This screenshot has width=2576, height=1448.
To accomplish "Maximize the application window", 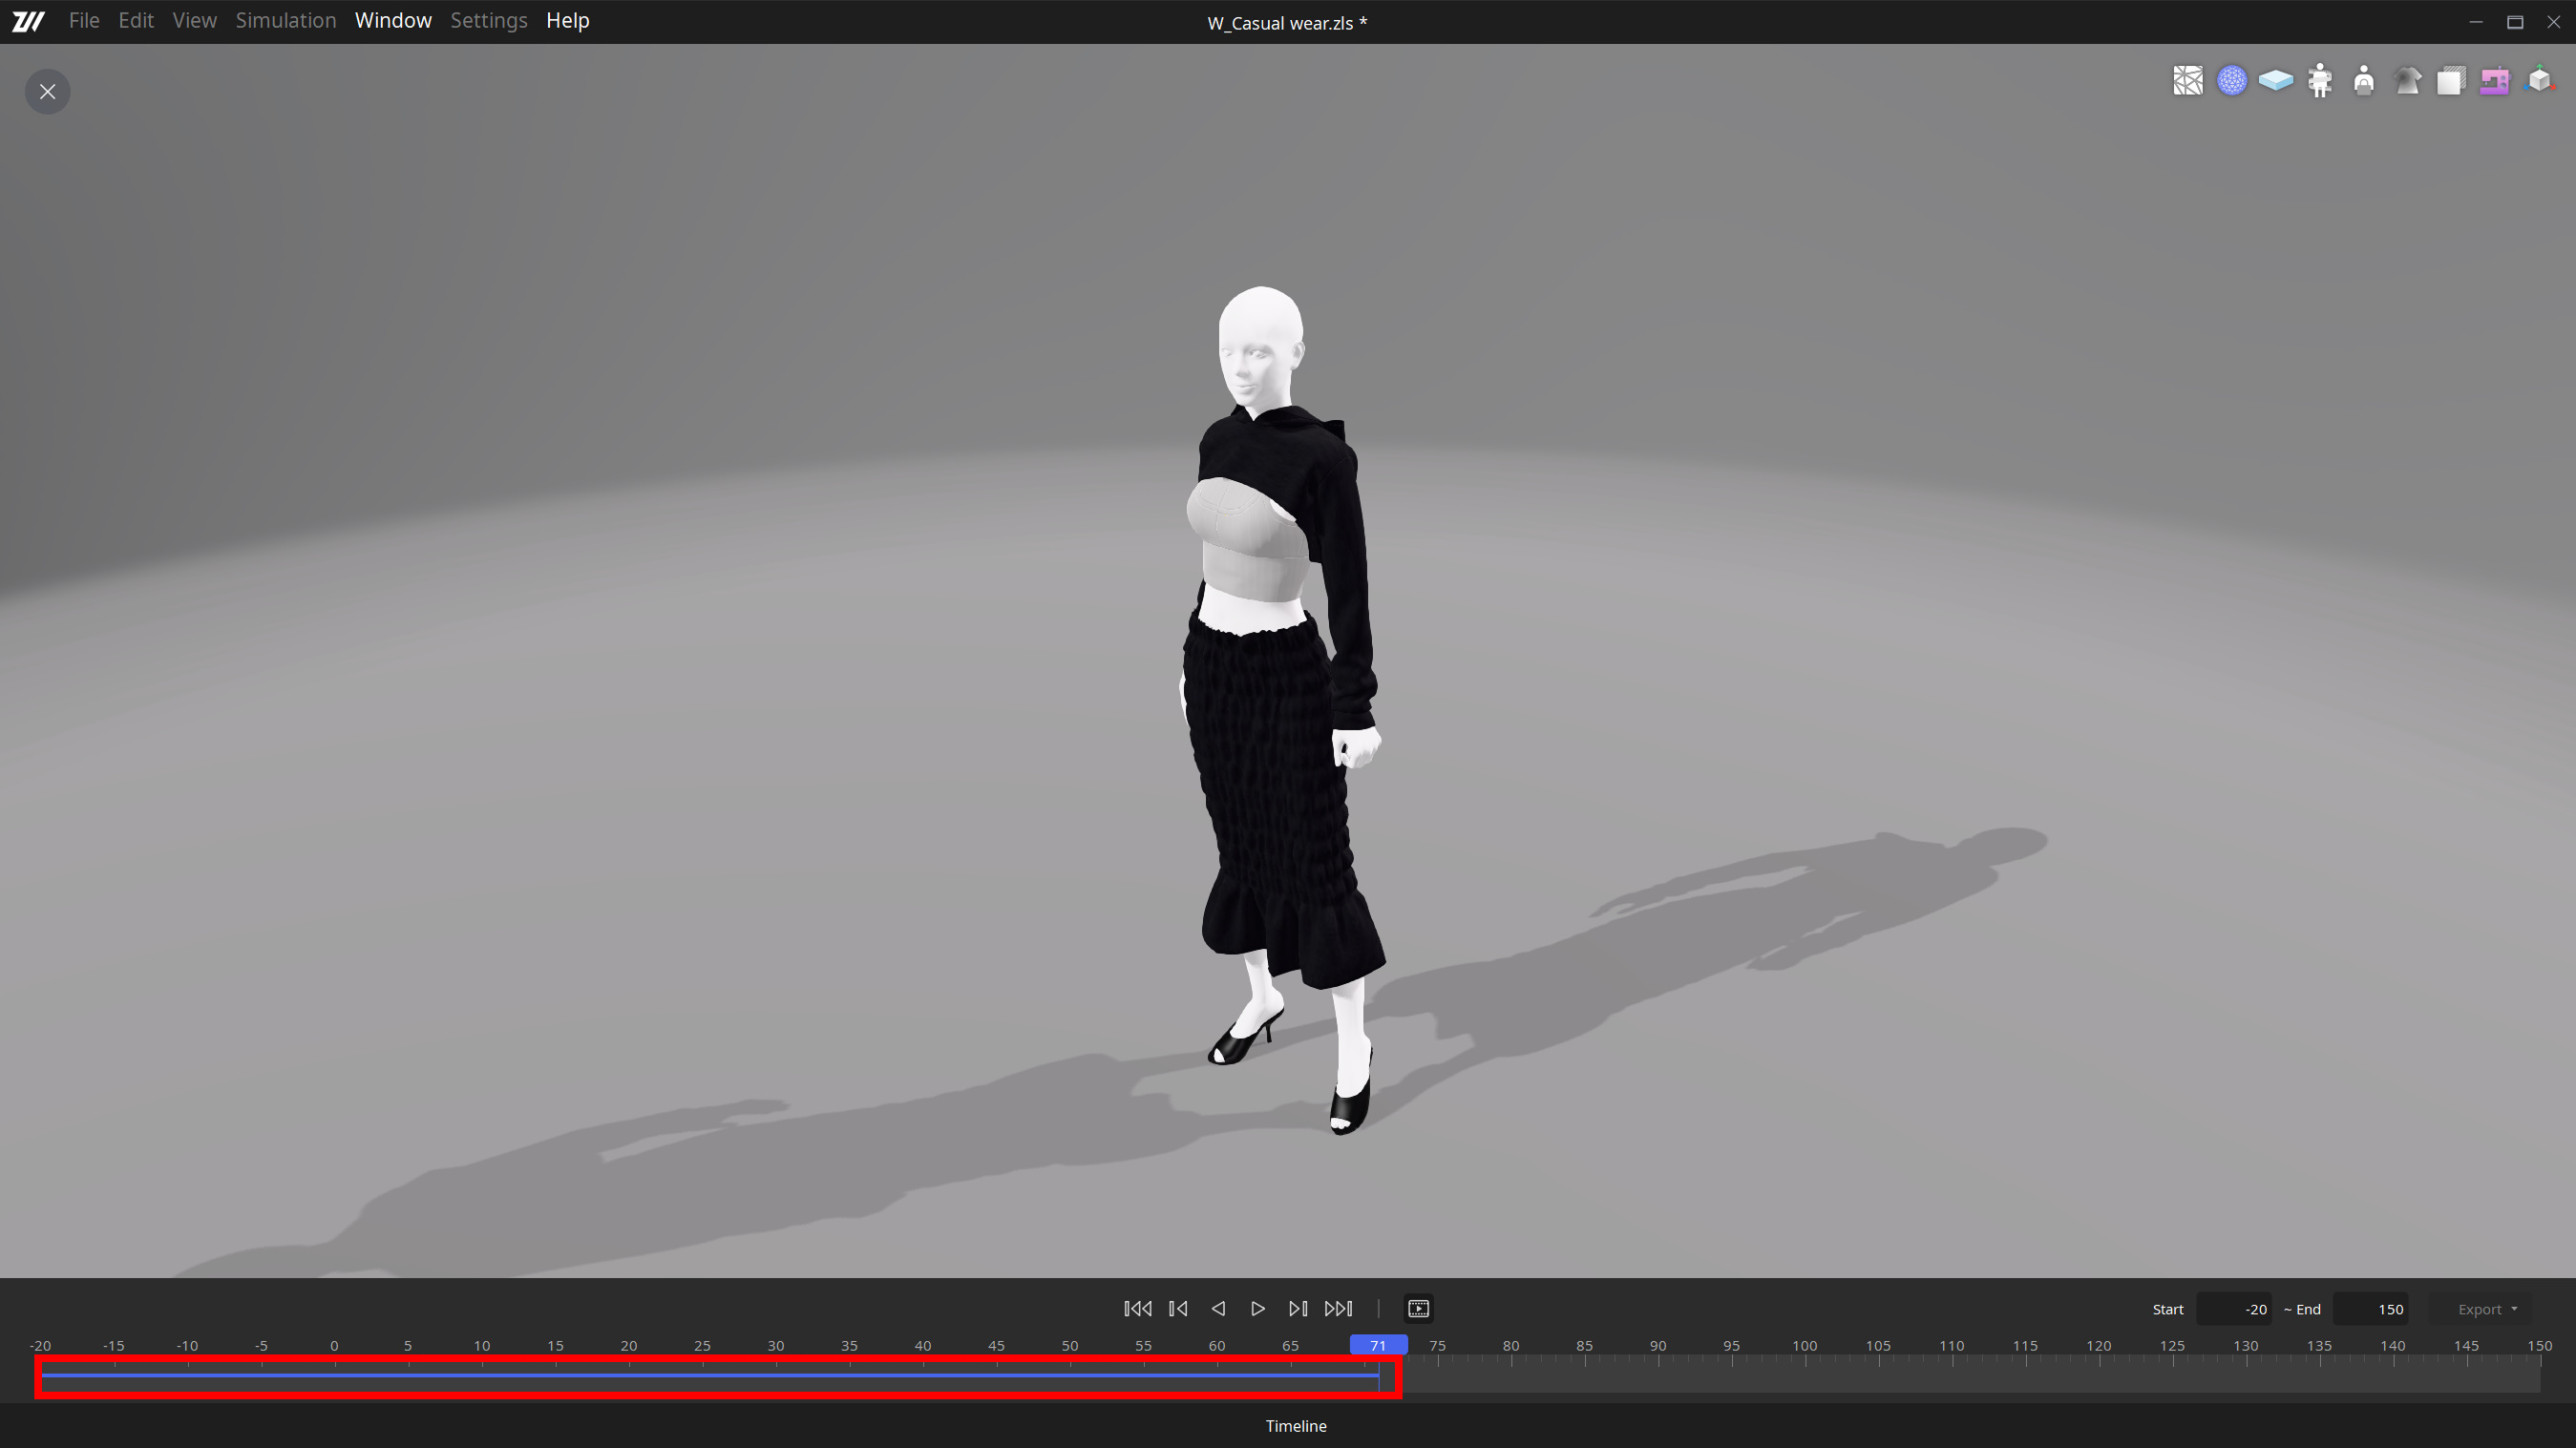I will click(2515, 22).
